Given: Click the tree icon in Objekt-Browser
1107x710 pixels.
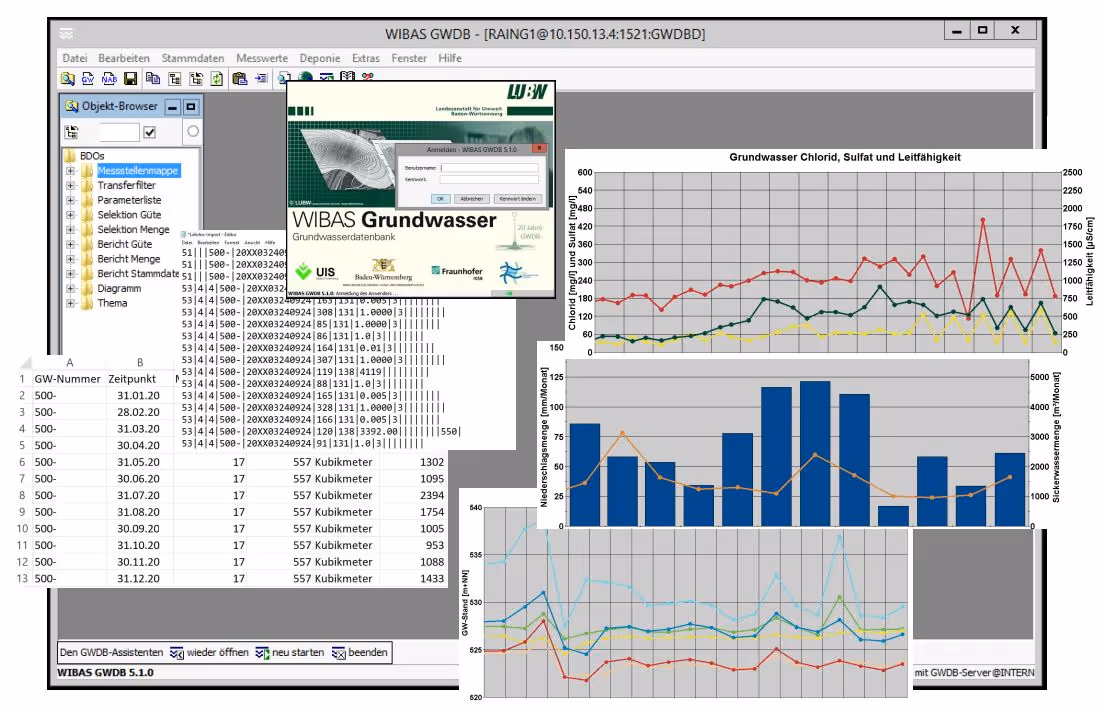Looking at the screenshot, I should pyautogui.click(x=71, y=132).
